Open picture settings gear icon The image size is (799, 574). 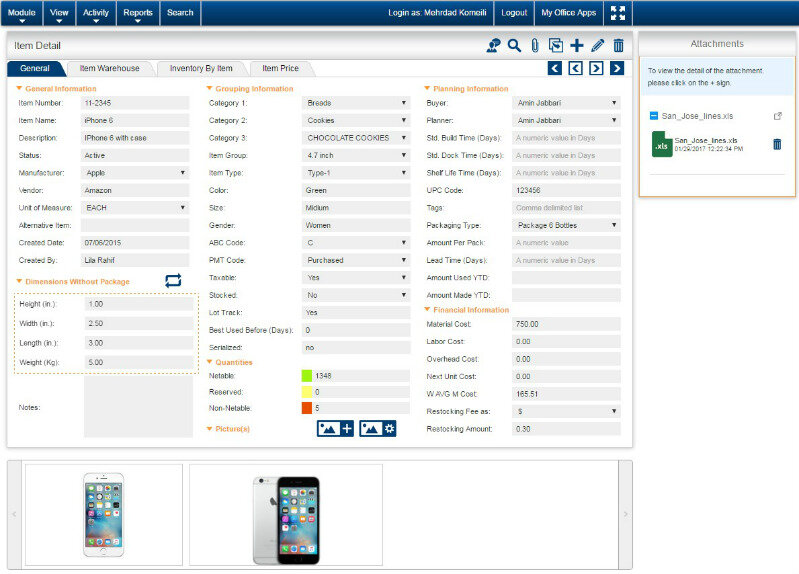378,428
